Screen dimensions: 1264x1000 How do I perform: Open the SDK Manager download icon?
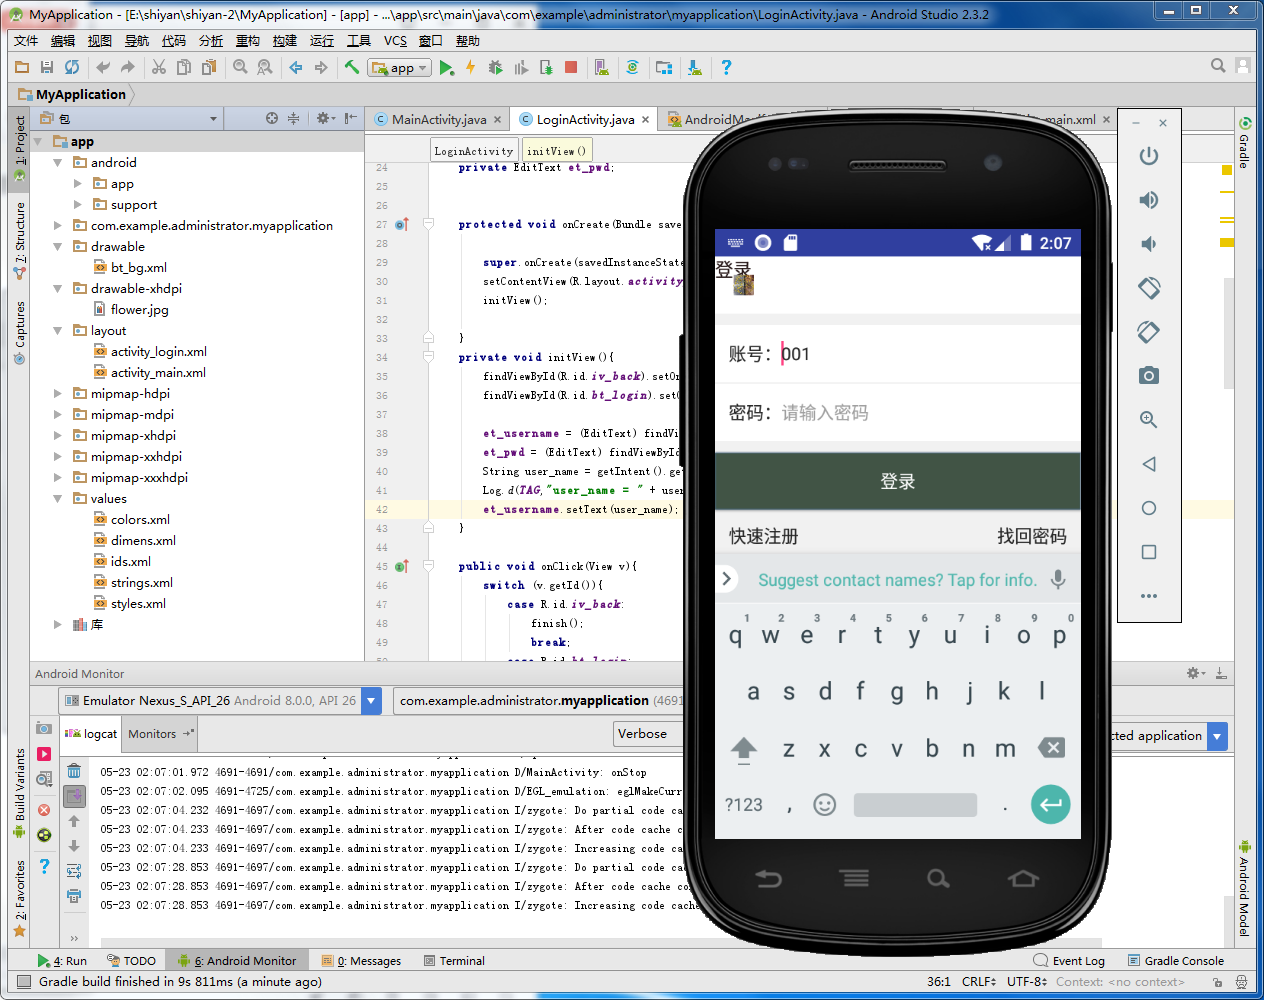[695, 67]
